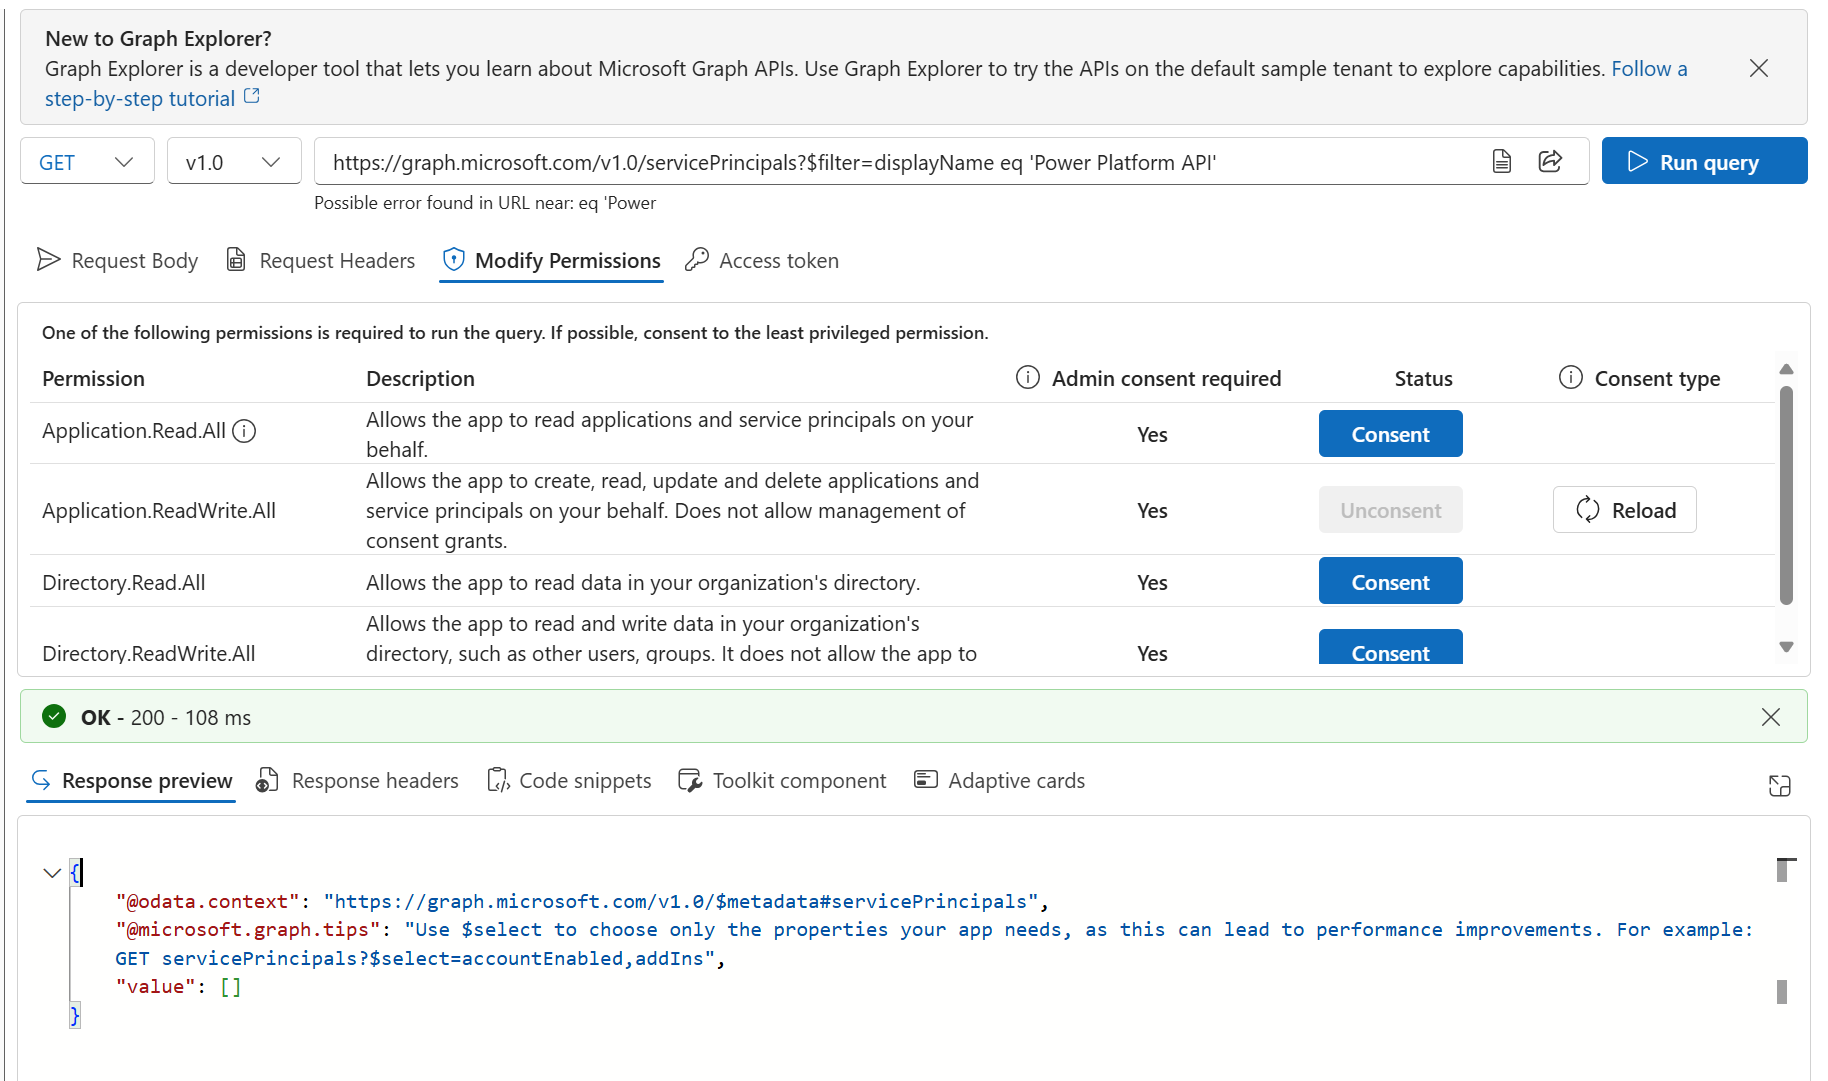Dismiss the Graph Explorer intro banner

[1758, 68]
